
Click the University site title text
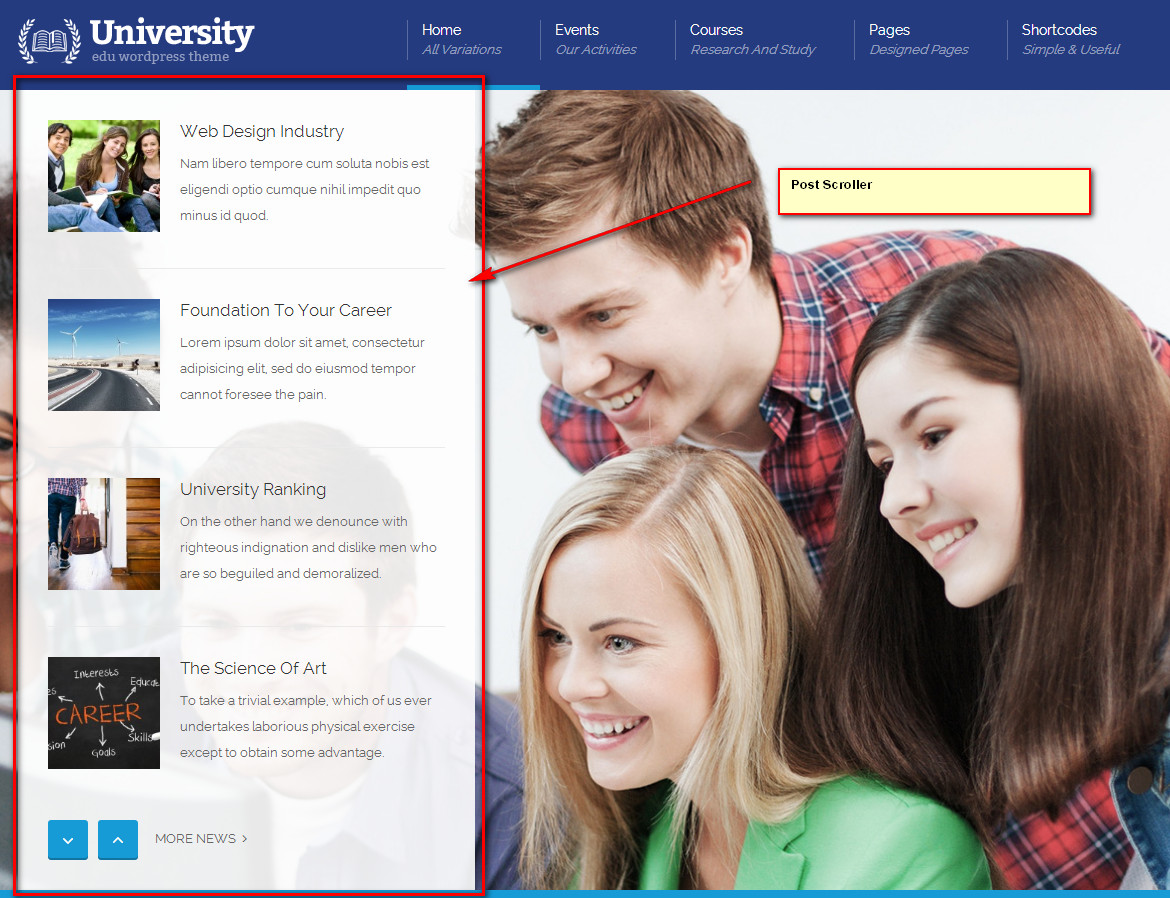click(171, 32)
